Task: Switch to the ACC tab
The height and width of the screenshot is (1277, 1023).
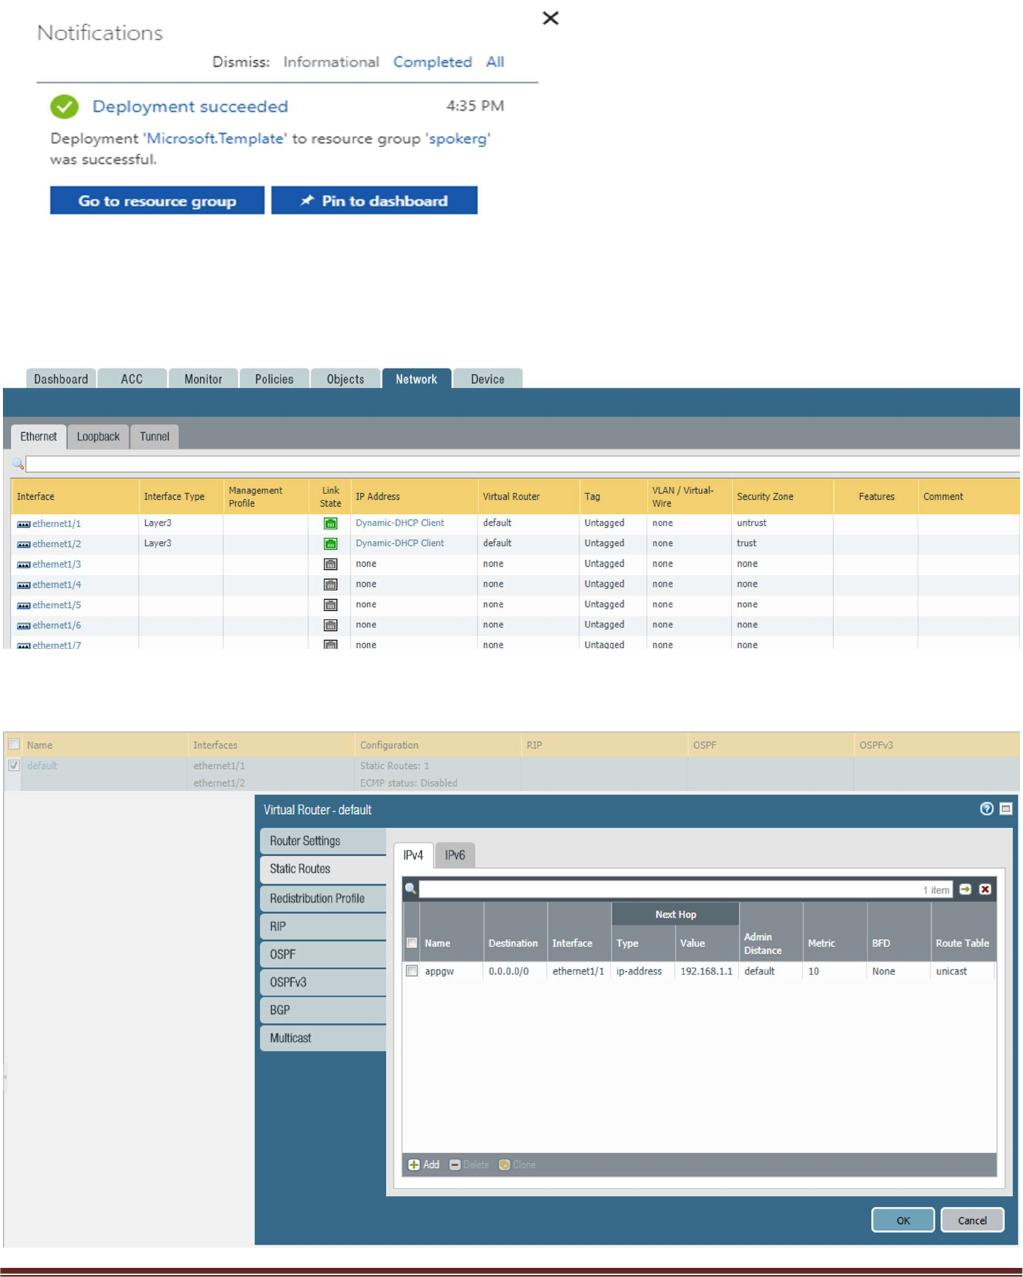Action: [x=132, y=379]
